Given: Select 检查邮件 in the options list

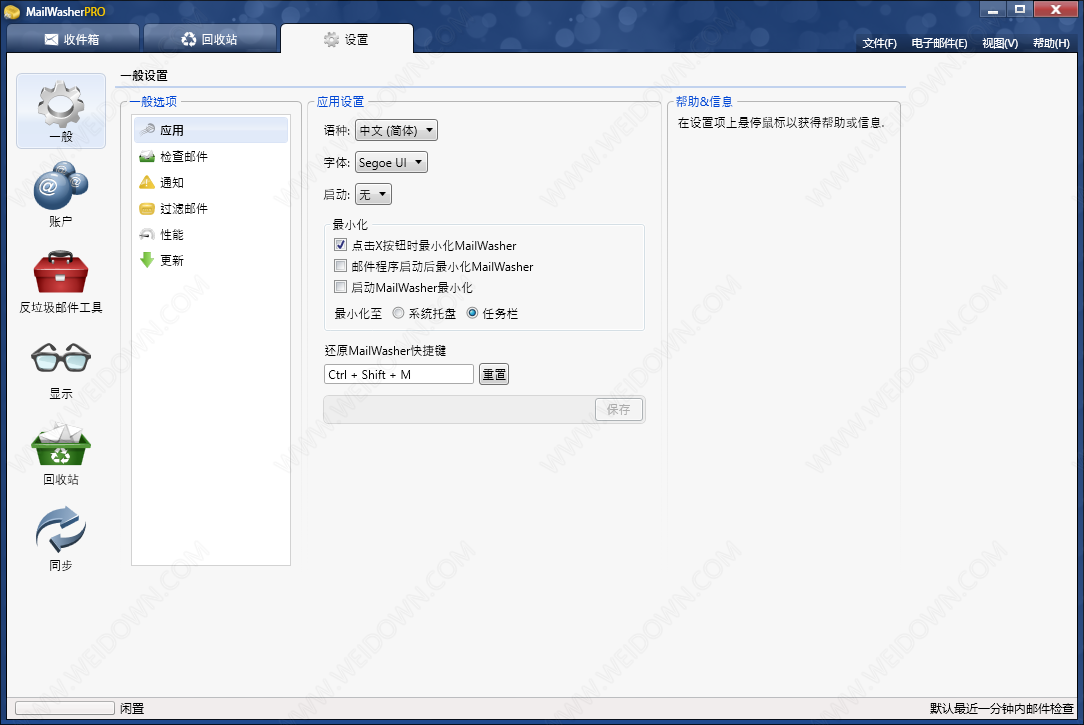Looking at the screenshot, I should [211, 156].
